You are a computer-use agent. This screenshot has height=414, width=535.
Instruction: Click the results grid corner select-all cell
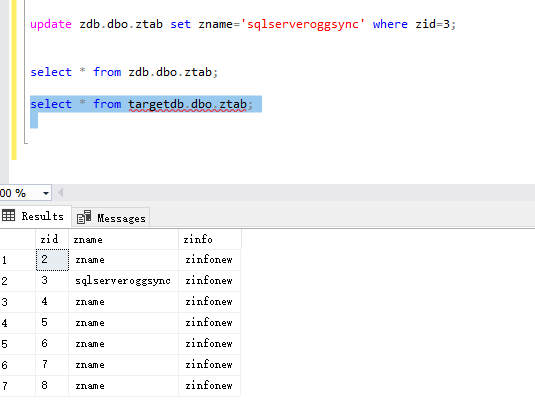pos(18,239)
